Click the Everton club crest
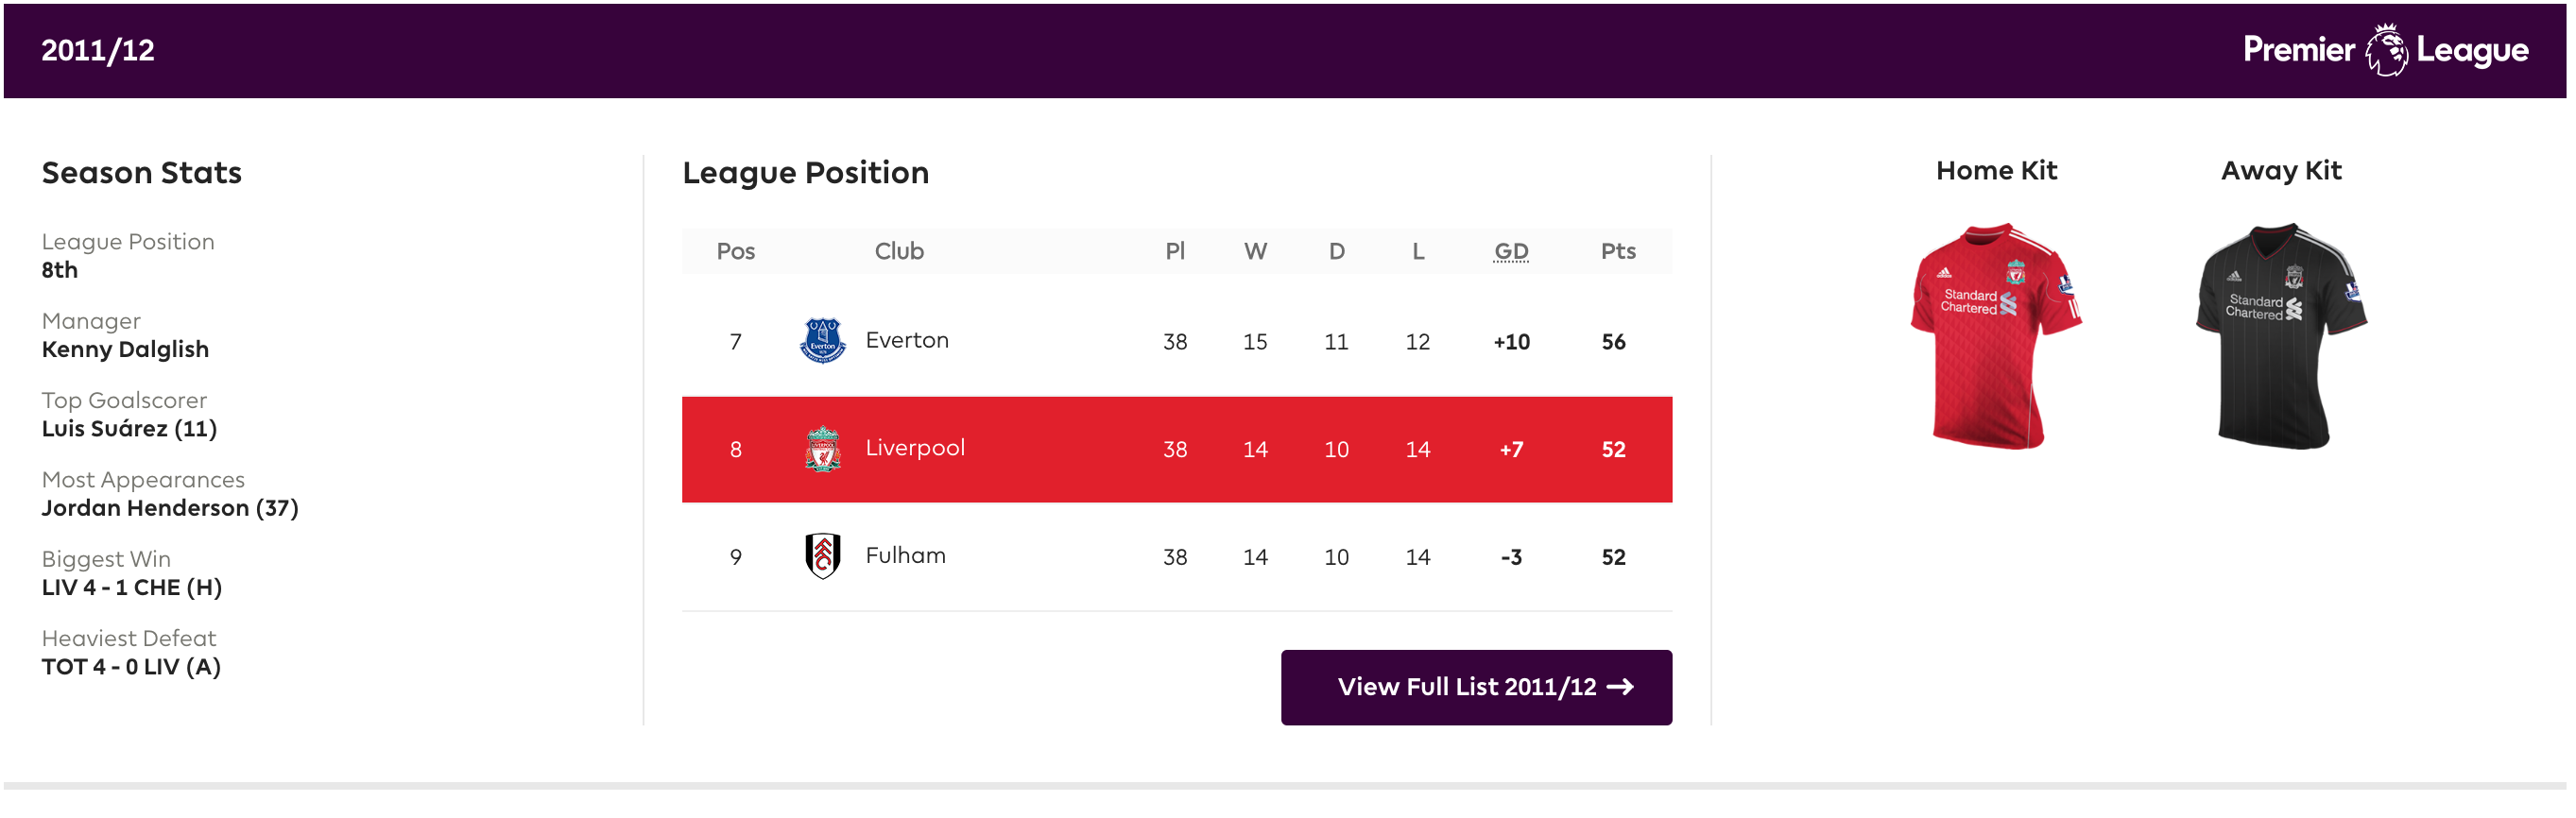This screenshot has width=2576, height=818. [822, 341]
